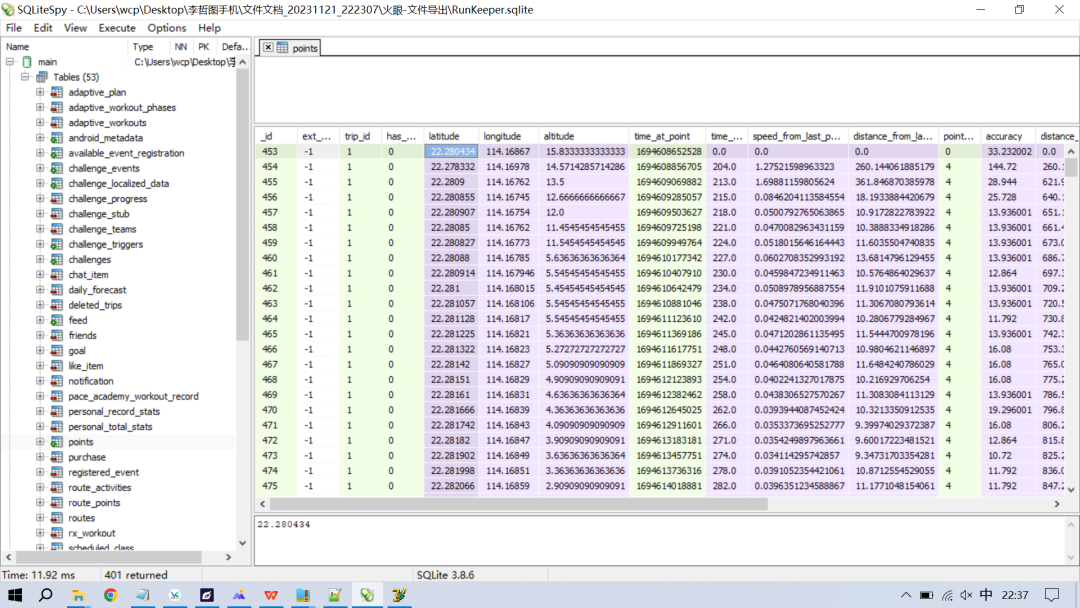Click the trip_id column header
This screenshot has width=1080, height=608.
361,136
